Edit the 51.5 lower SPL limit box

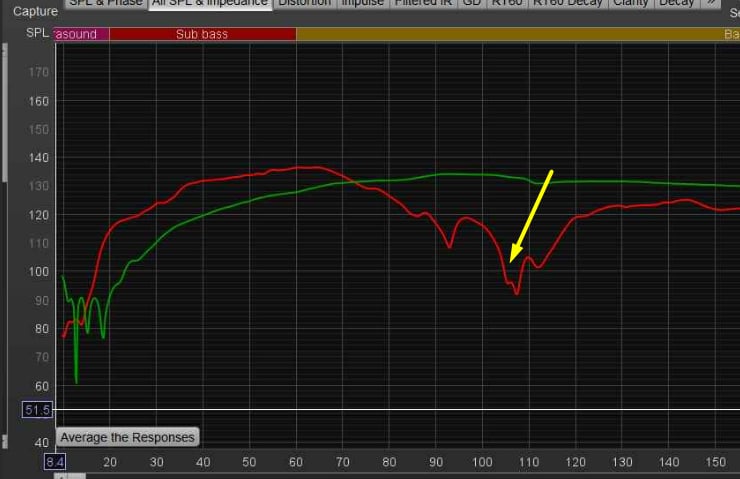[37, 410]
